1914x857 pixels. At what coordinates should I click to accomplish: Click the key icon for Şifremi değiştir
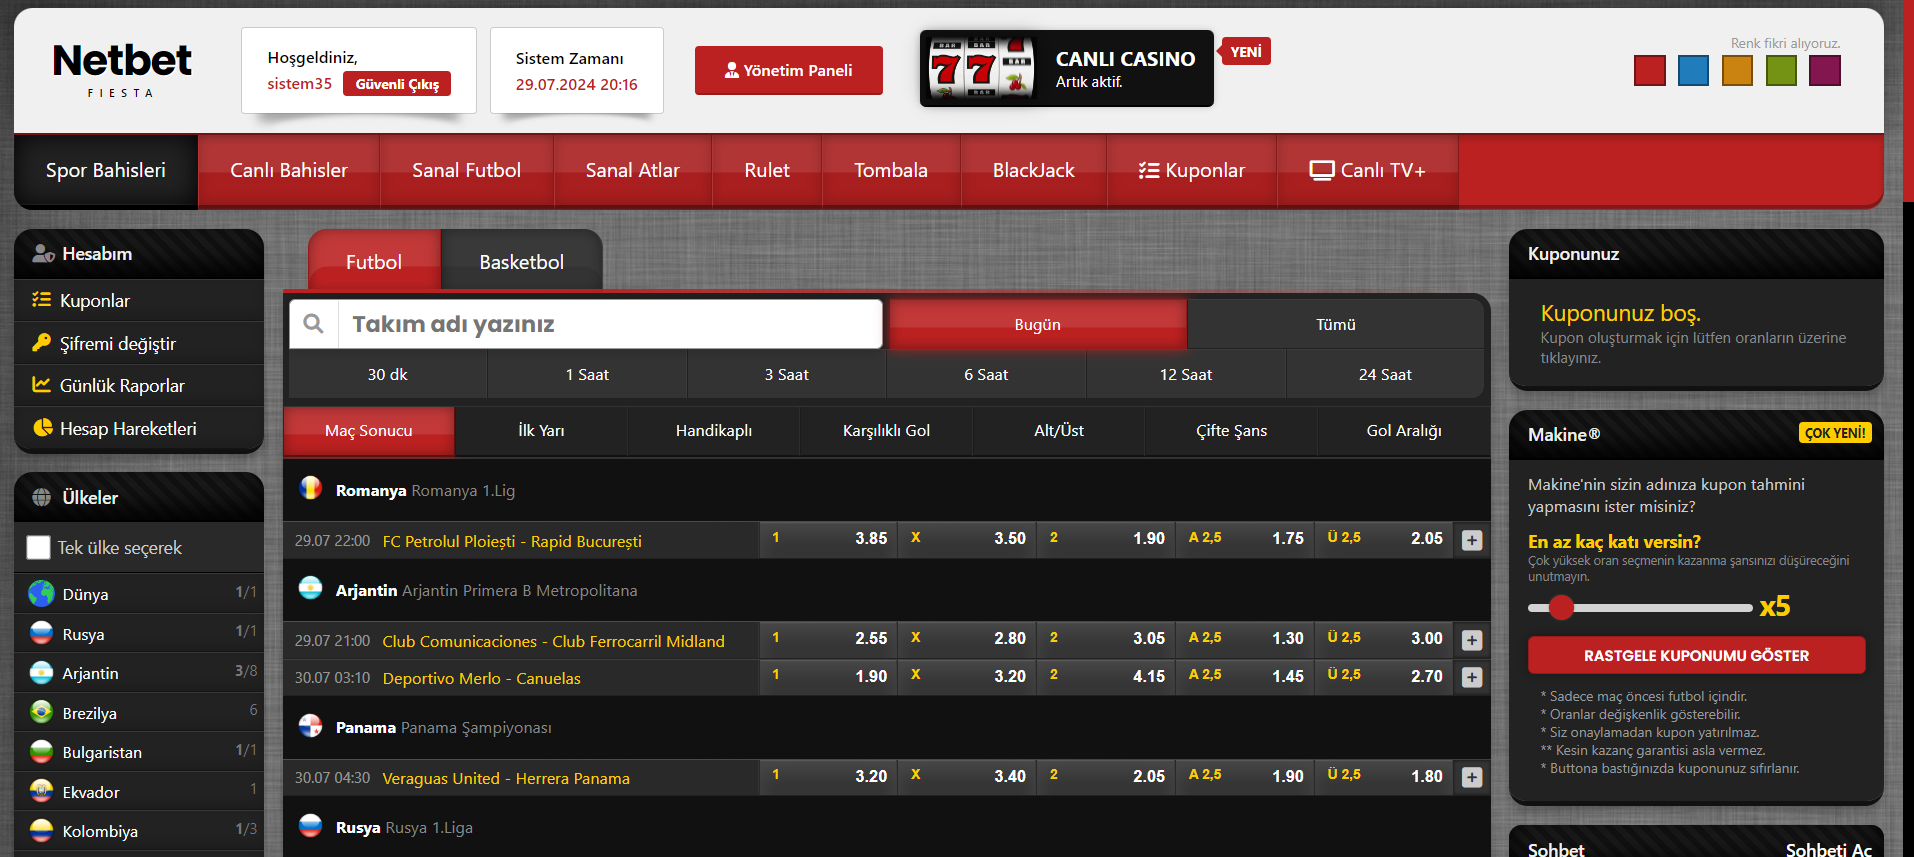click(41, 342)
